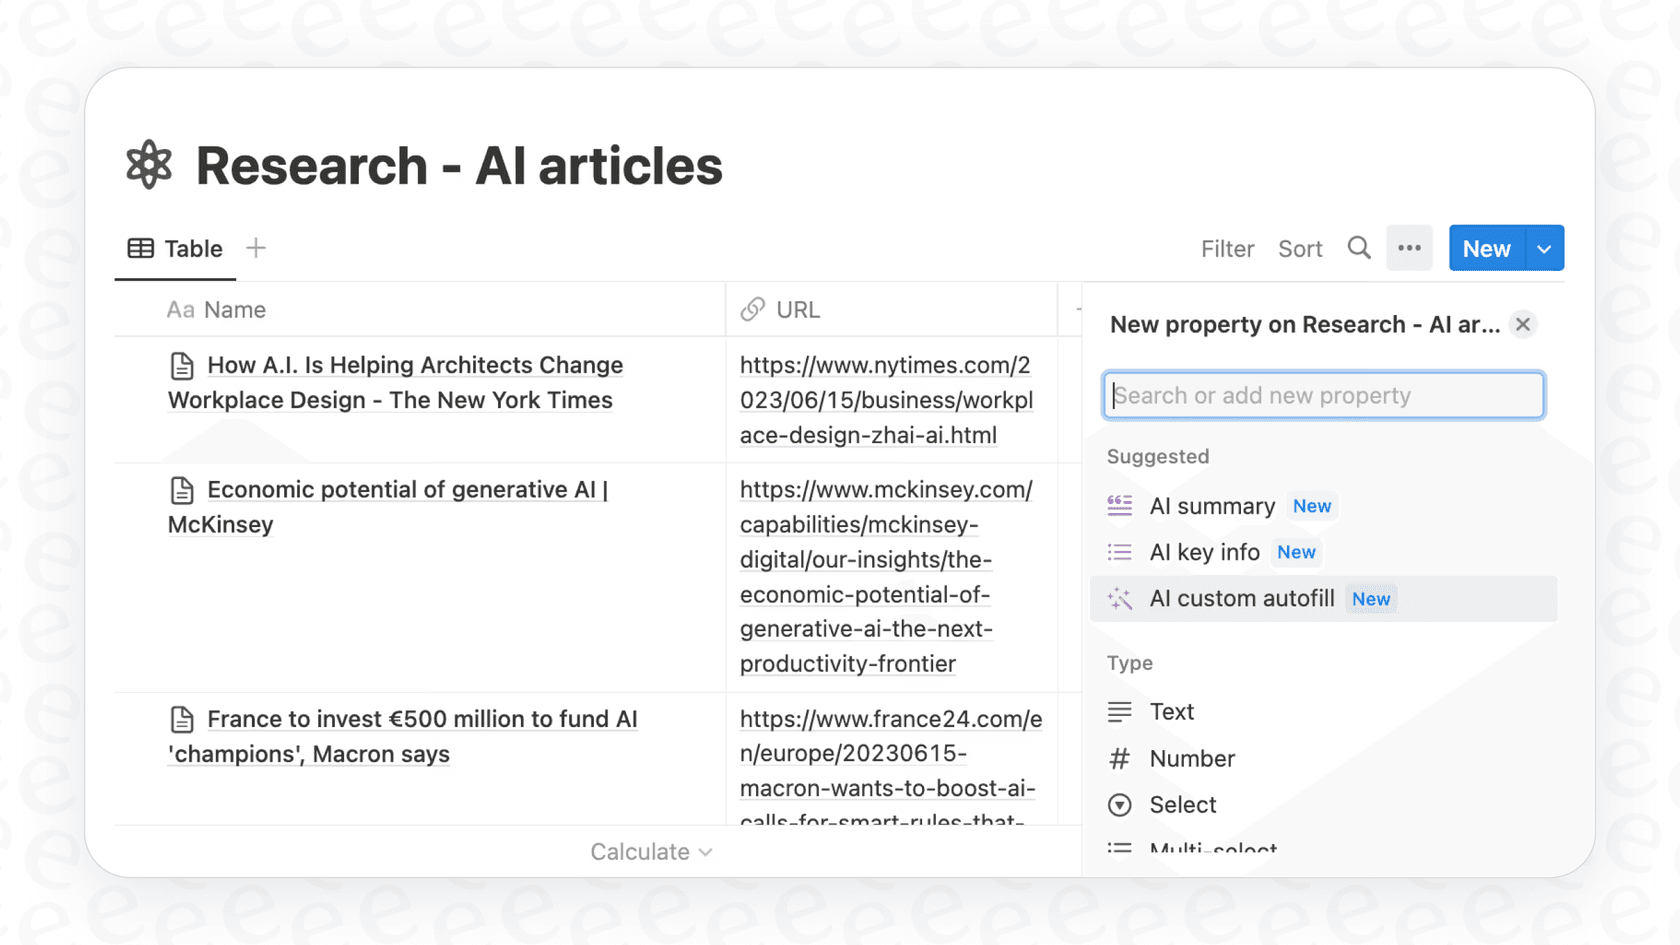This screenshot has height=945, width=1680.
Task: Click the Number property type option
Action: coord(1191,758)
